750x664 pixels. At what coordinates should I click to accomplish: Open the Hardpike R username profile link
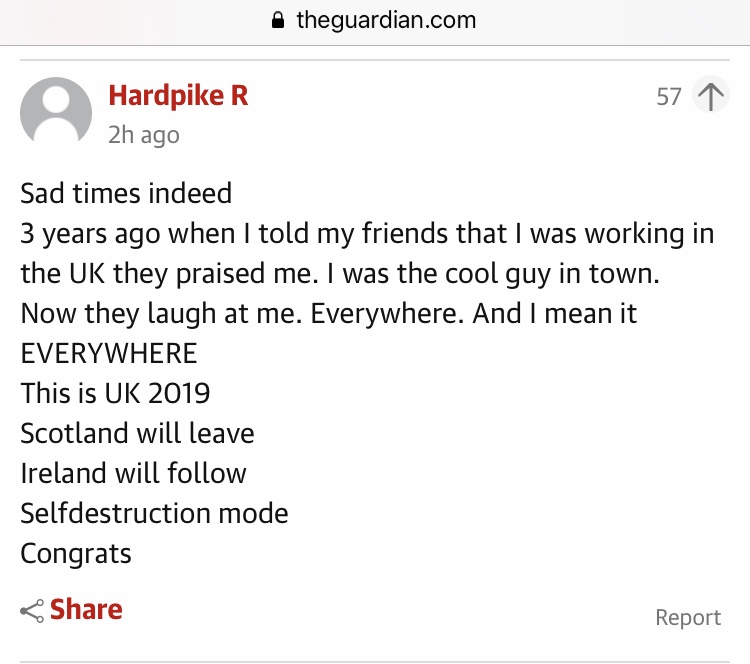click(178, 96)
